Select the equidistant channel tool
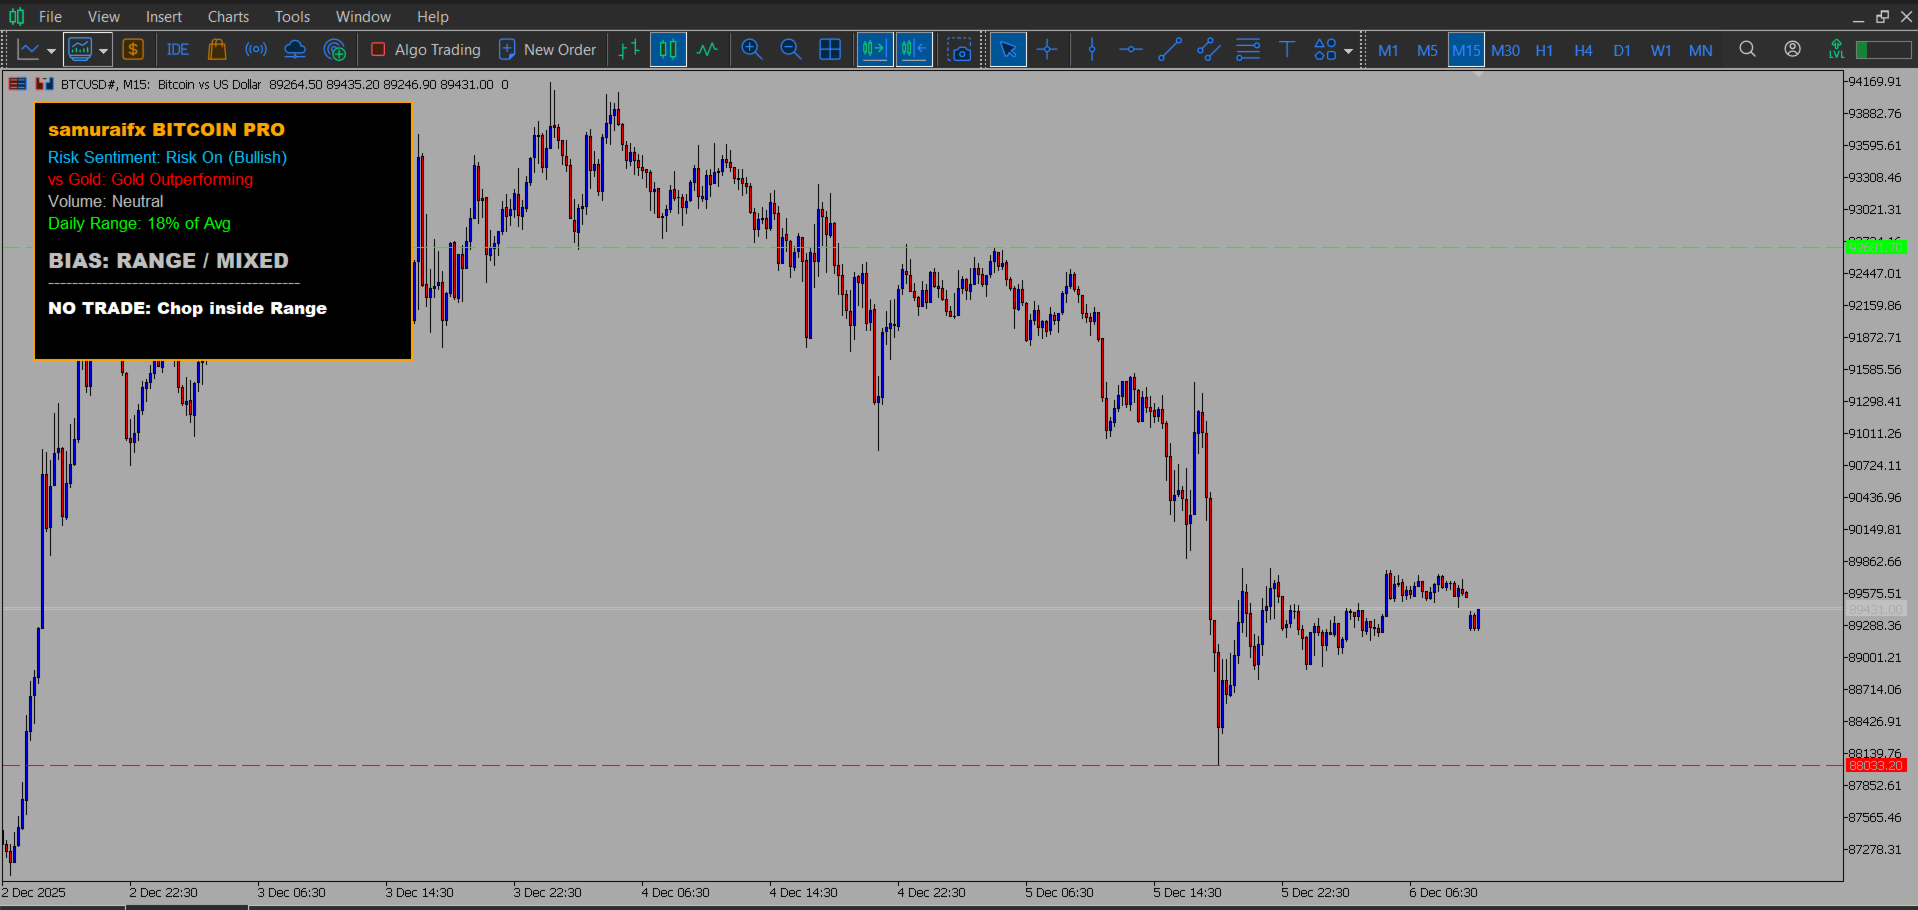 point(1209,49)
